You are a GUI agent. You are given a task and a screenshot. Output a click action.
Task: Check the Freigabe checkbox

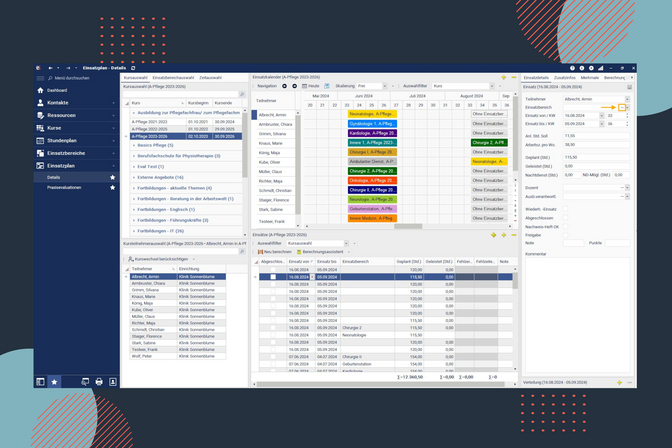pyautogui.click(x=567, y=234)
